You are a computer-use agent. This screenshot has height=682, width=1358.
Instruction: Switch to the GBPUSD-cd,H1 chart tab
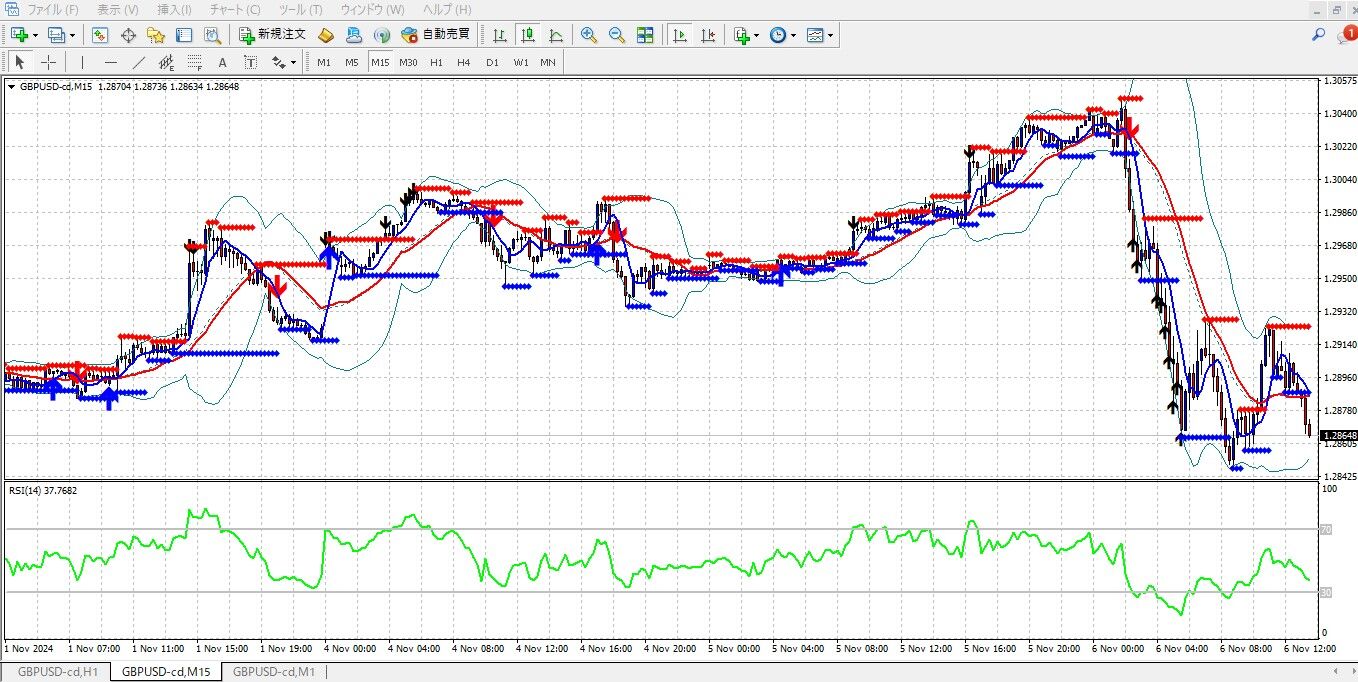tap(58, 672)
